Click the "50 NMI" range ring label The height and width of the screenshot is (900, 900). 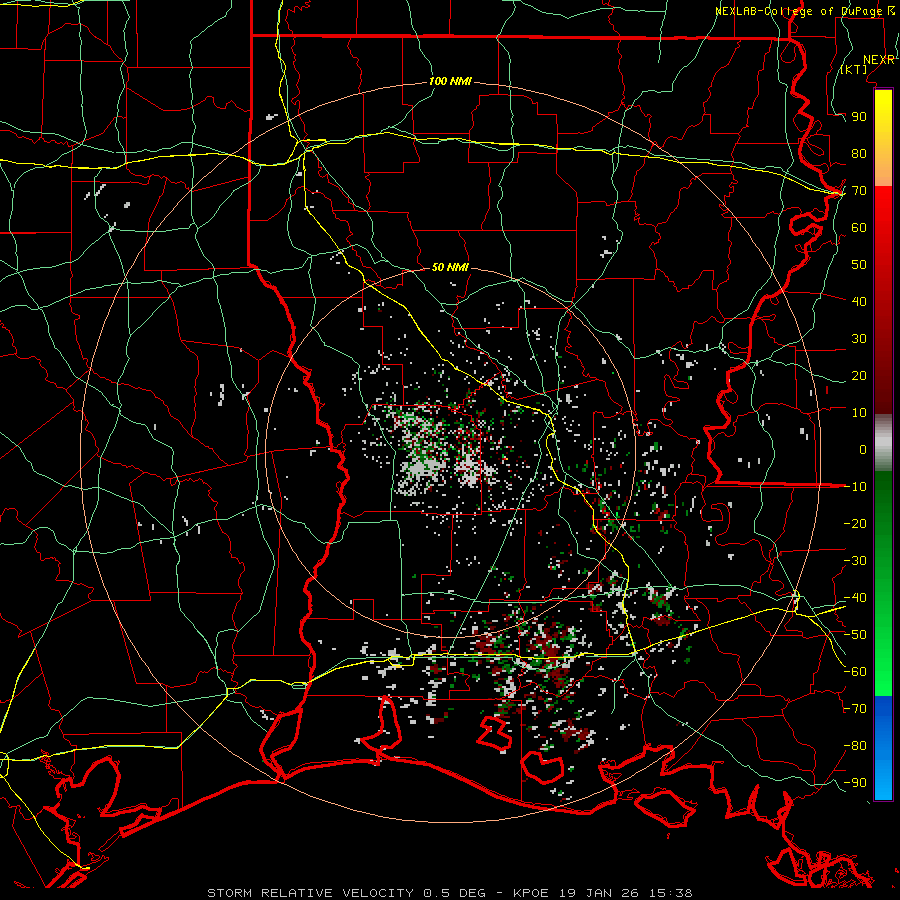[x=450, y=267]
